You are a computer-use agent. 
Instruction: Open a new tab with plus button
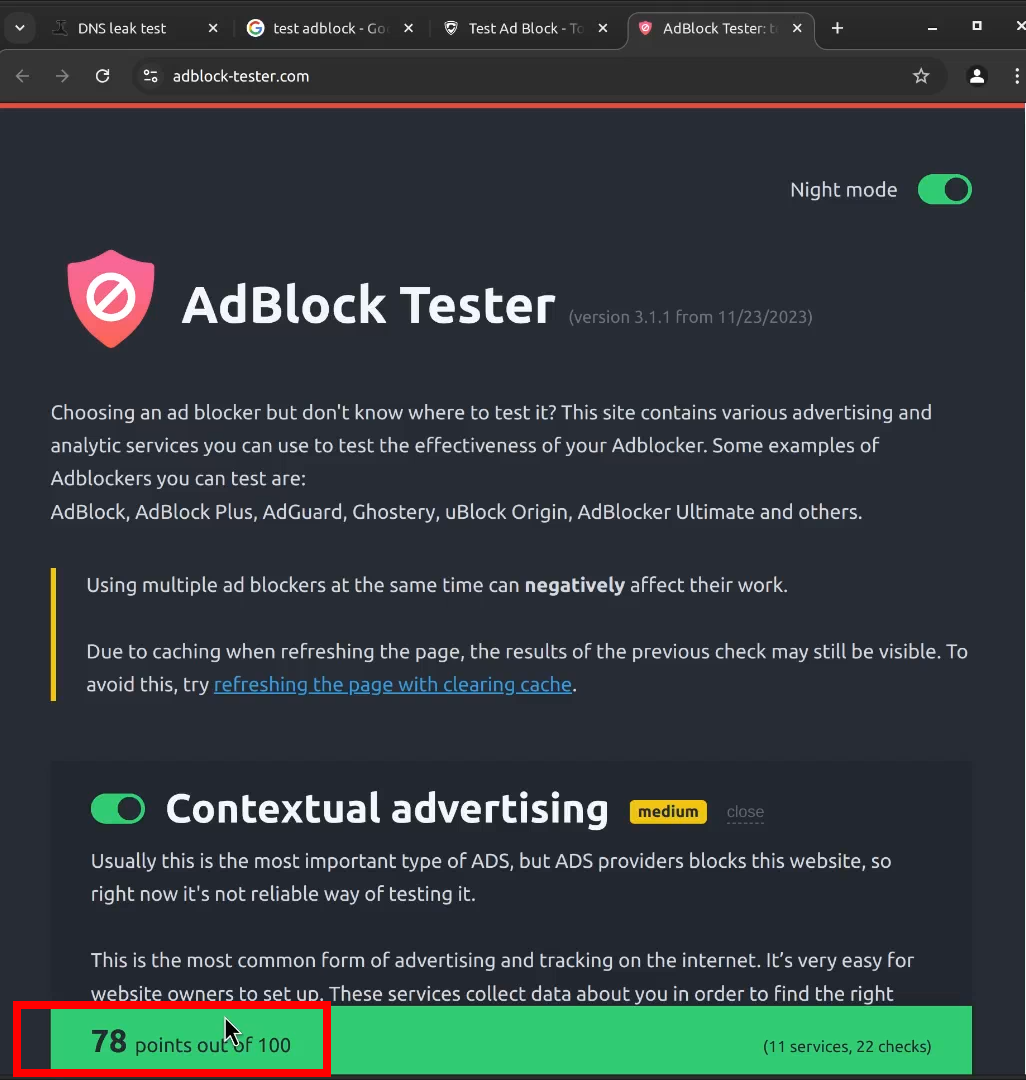click(837, 28)
